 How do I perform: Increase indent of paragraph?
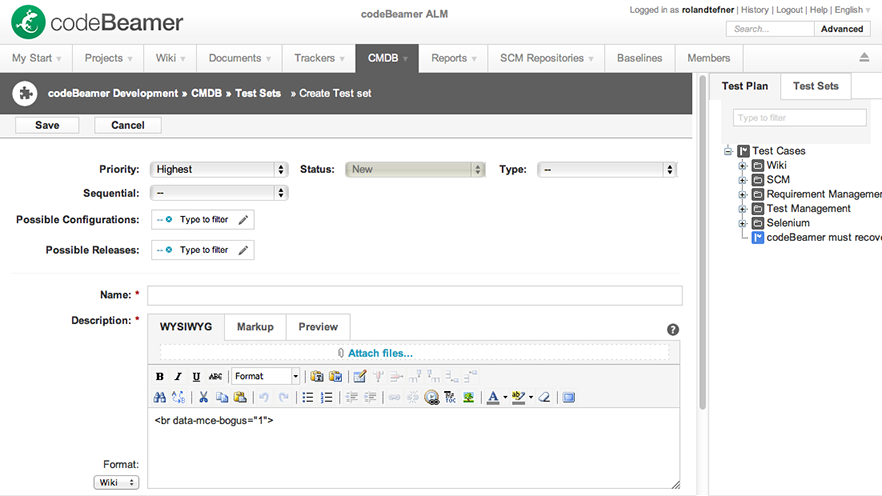[x=370, y=398]
